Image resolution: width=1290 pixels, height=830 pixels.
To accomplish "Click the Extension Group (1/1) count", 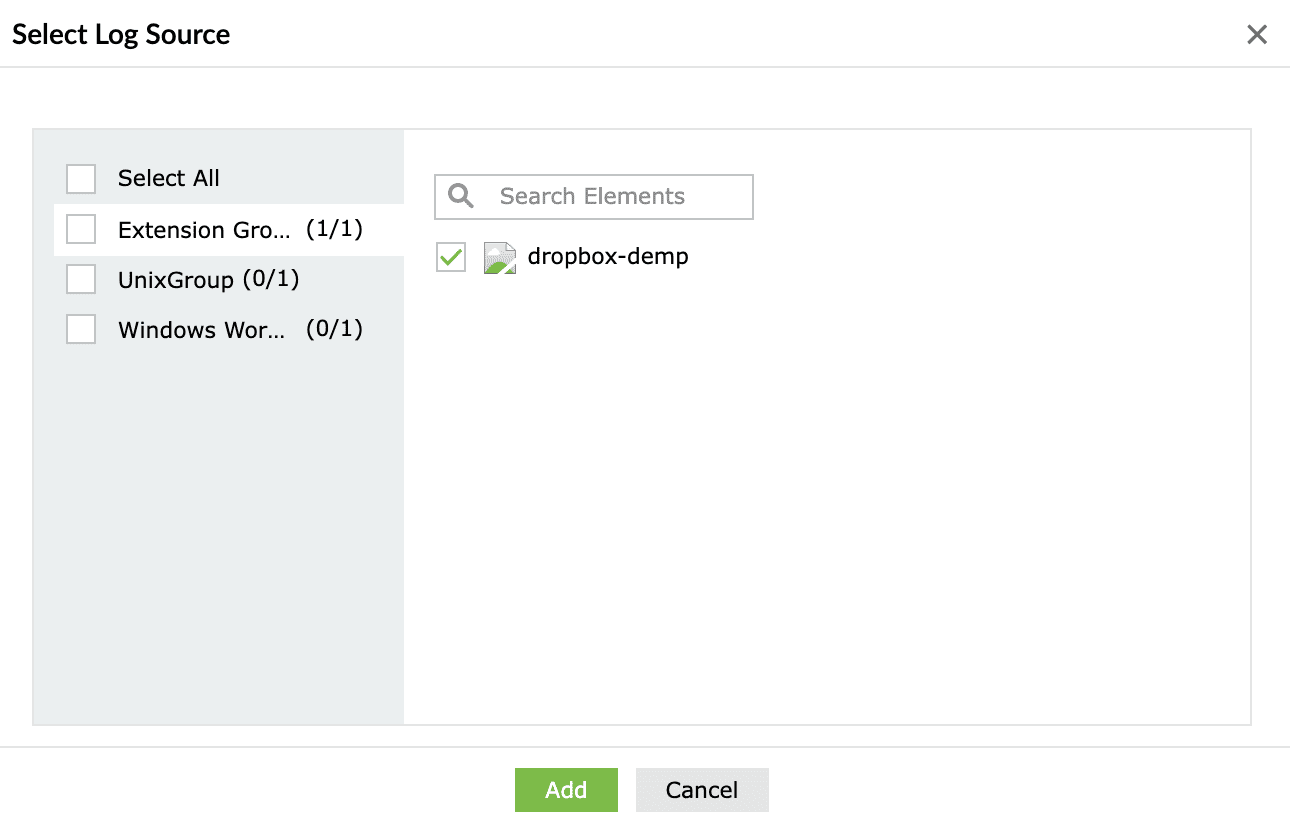I will point(334,230).
